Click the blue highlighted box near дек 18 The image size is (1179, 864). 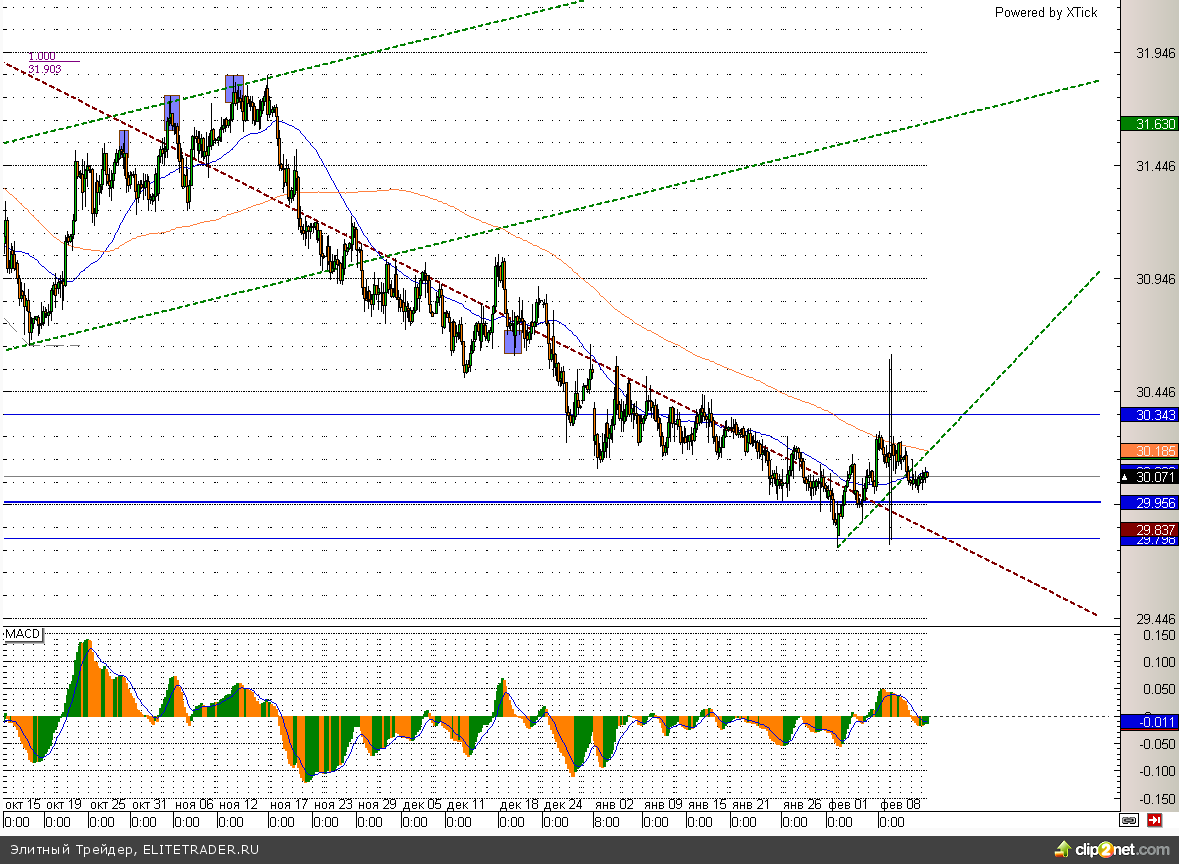[x=512, y=342]
